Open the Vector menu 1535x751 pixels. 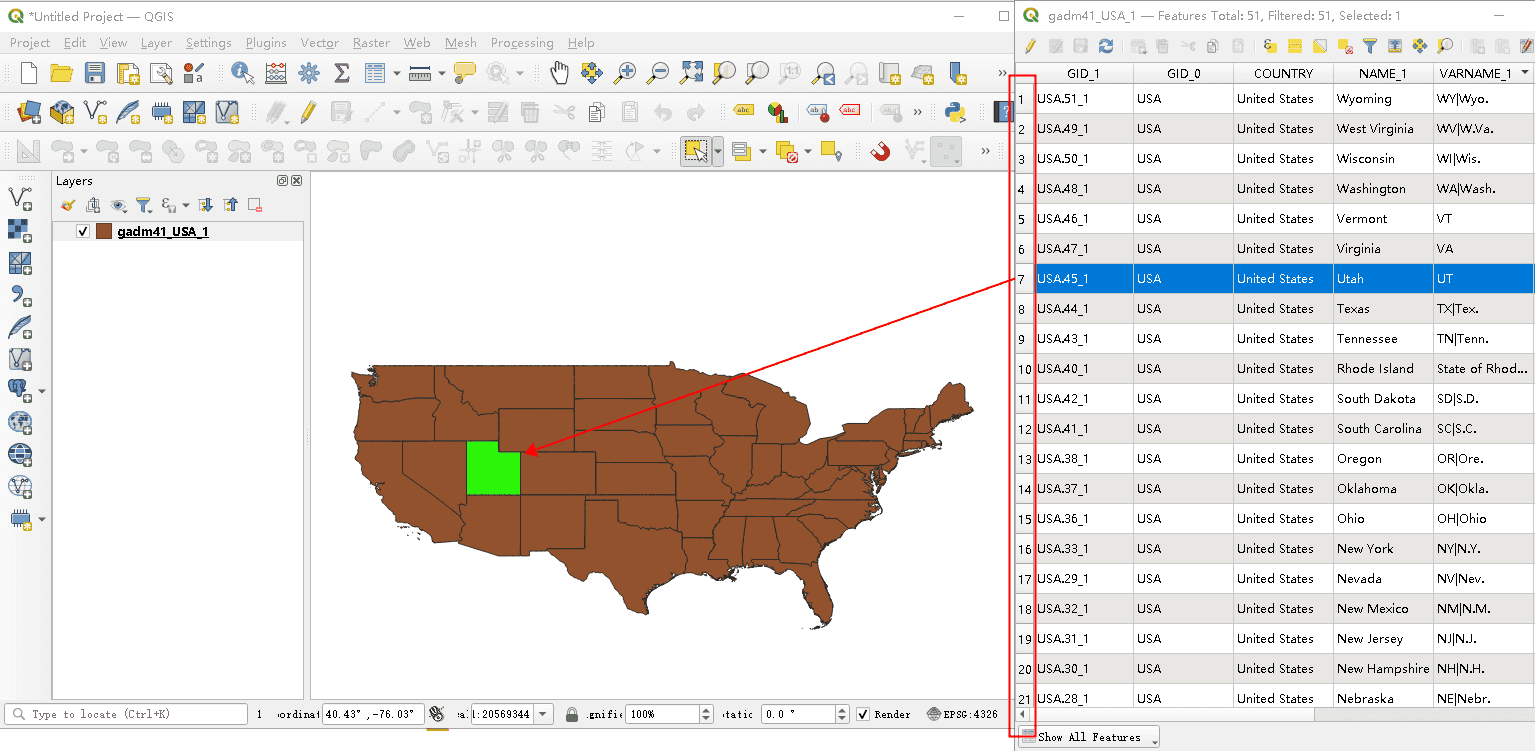320,43
